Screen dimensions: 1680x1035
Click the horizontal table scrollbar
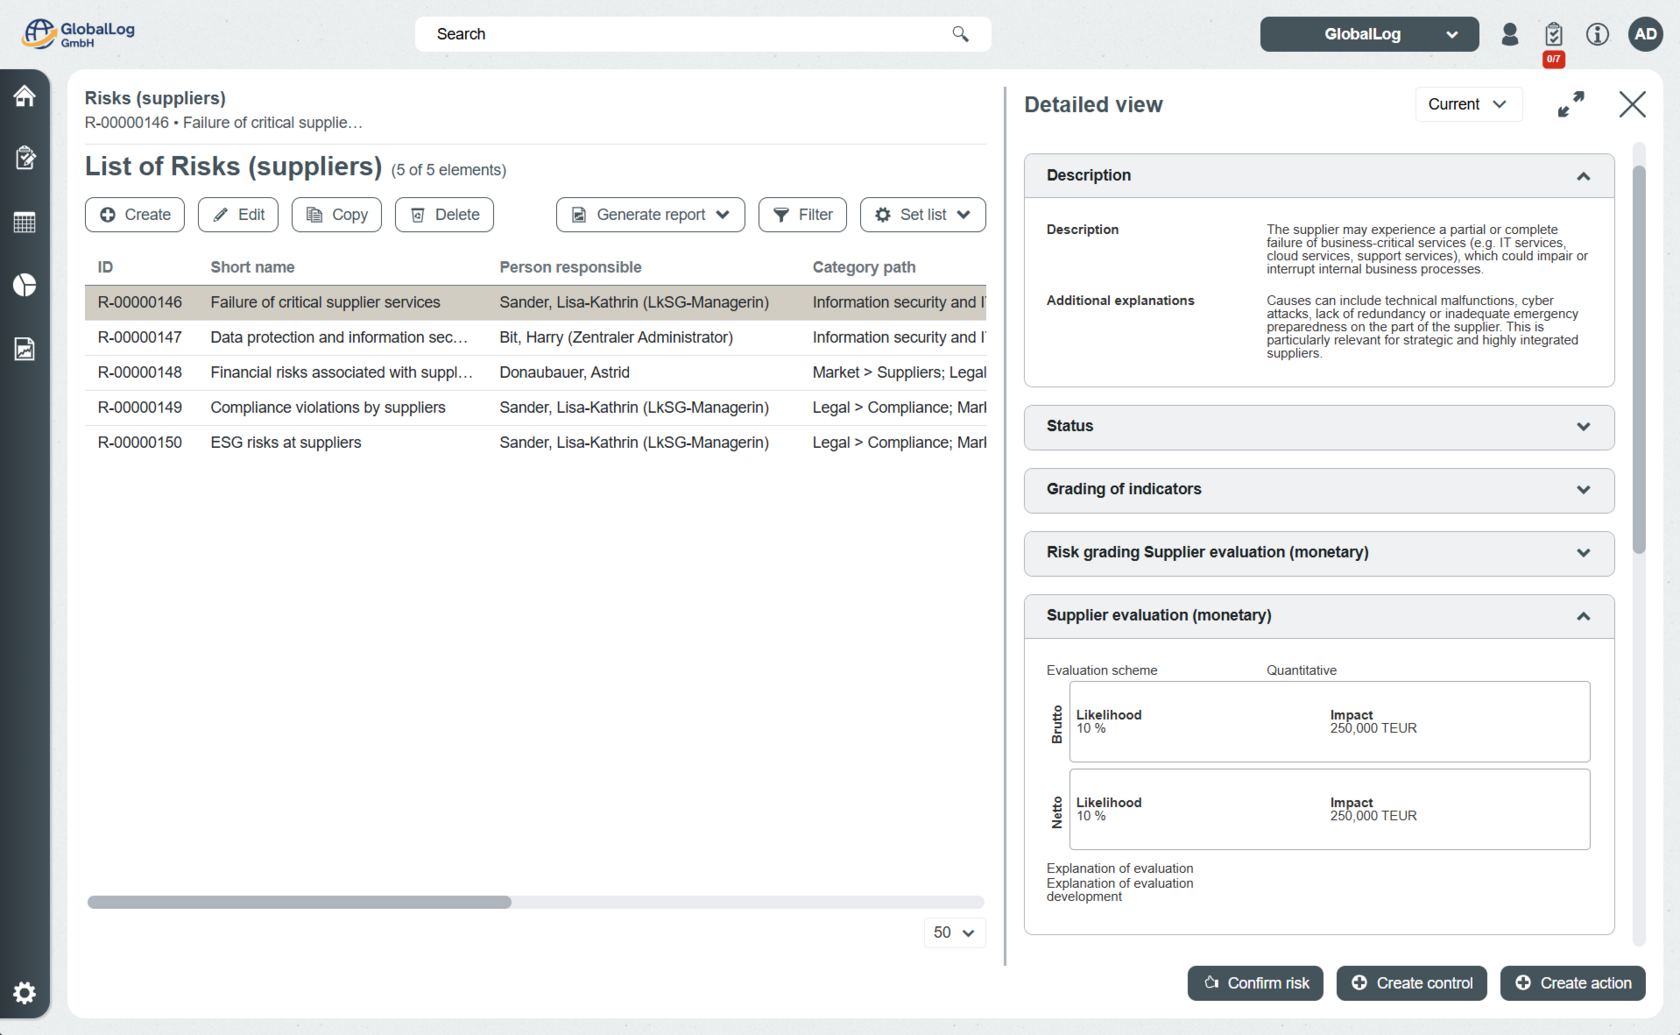click(x=300, y=902)
